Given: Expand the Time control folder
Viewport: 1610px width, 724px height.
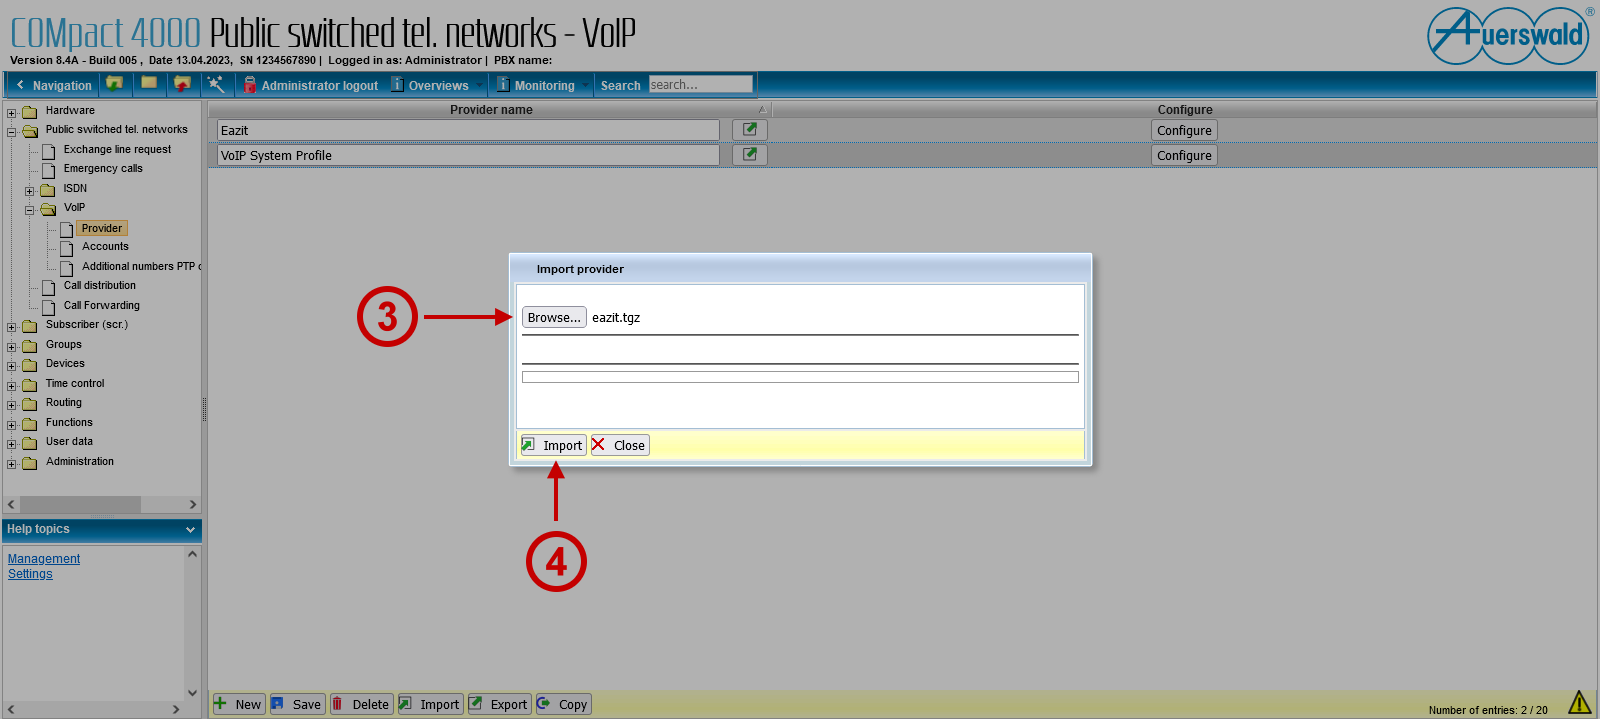Looking at the screenshot, I should pyautogui.click(x=12, y=386).
